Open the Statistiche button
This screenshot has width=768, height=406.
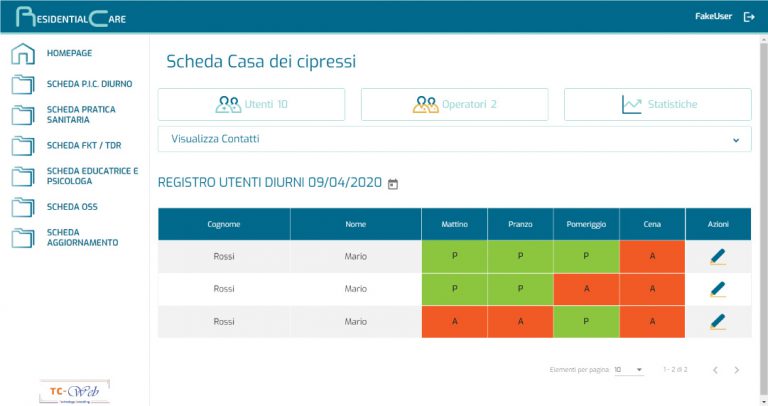pos(657,104)
